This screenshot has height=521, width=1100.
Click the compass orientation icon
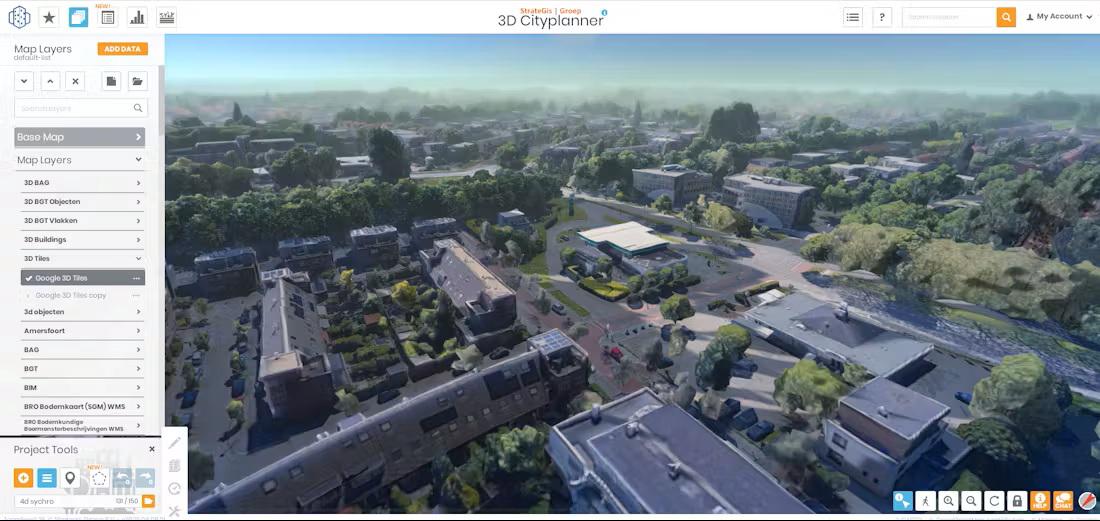coord(1085,501)
